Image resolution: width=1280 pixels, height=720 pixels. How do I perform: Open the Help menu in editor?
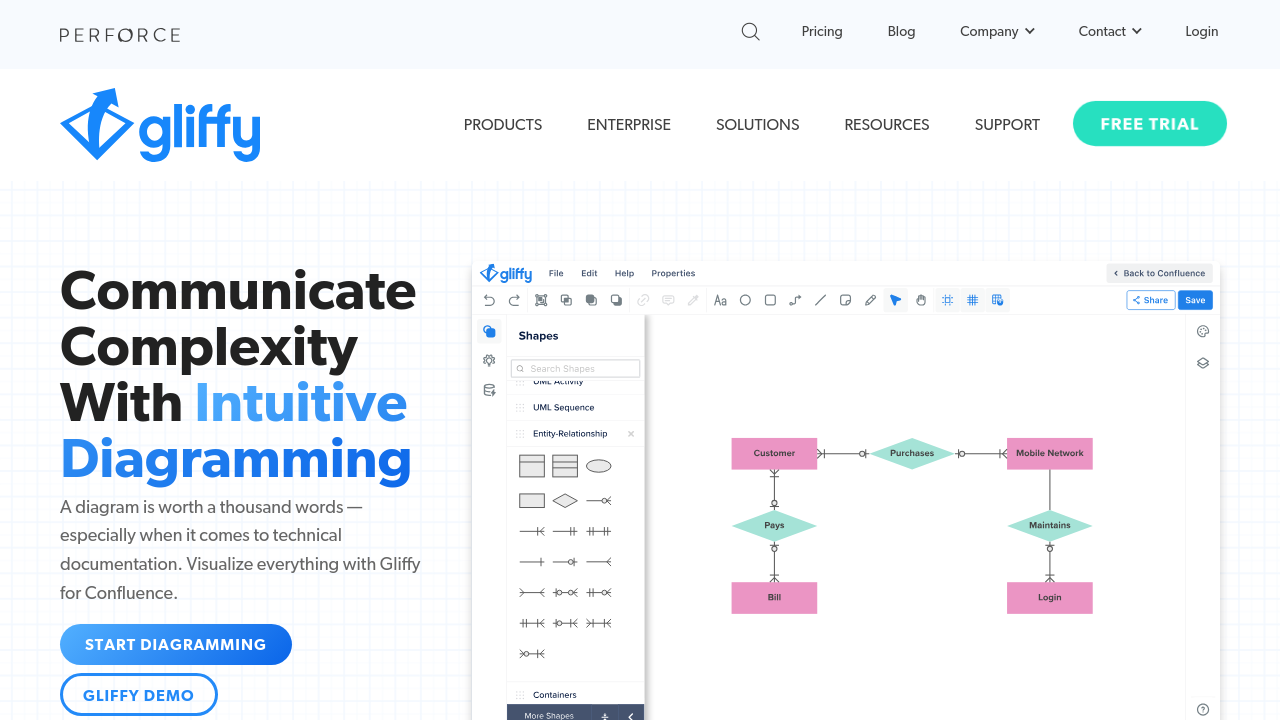click(624, 273)
